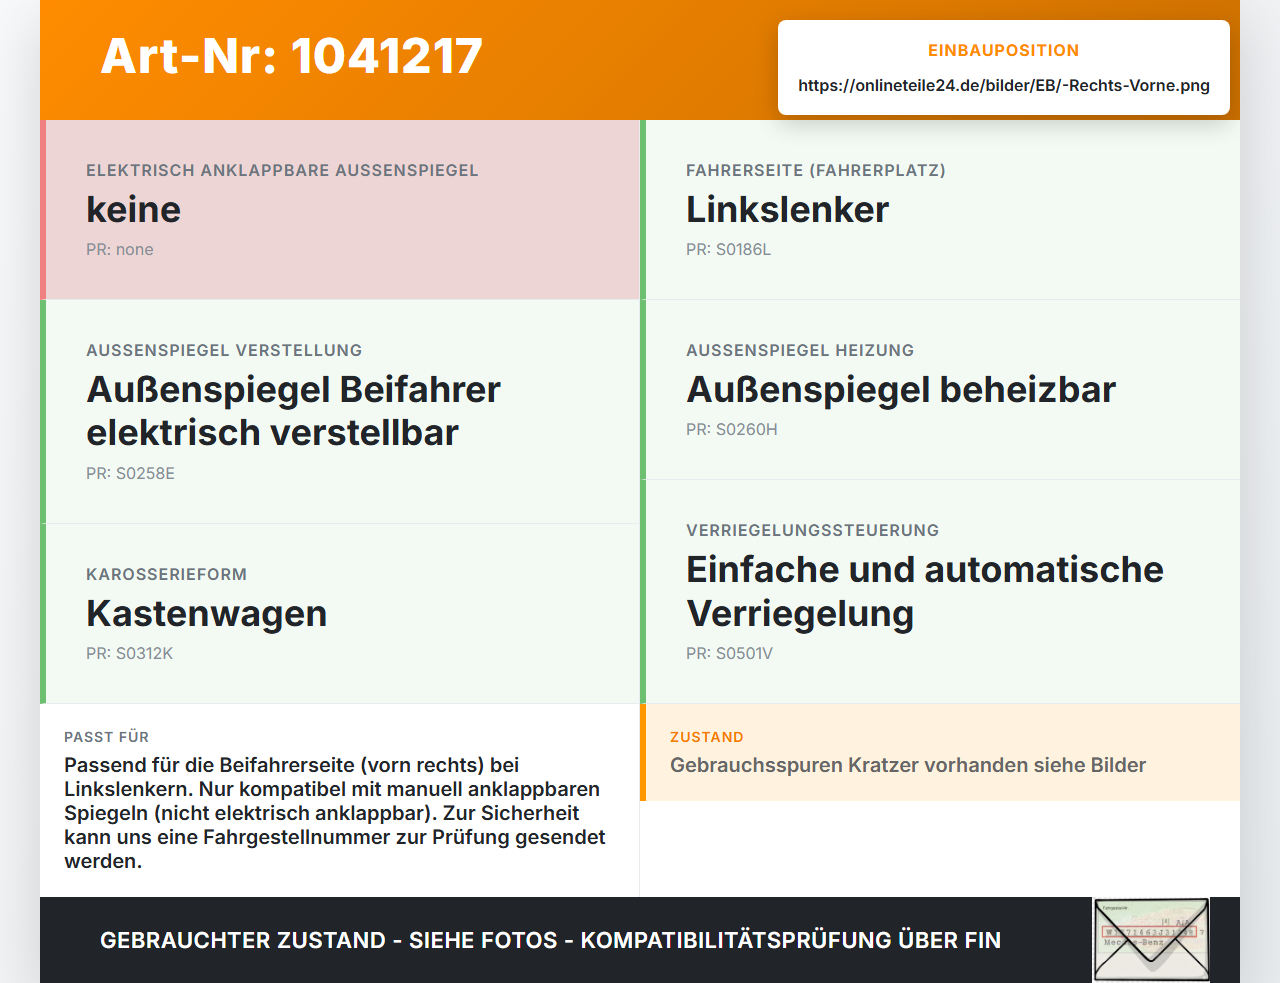Viewport: 1280px width, 983px height.
Task: Open the Rechts-Vorne.png Einbauposition image URL
Action: point(1004,85)
